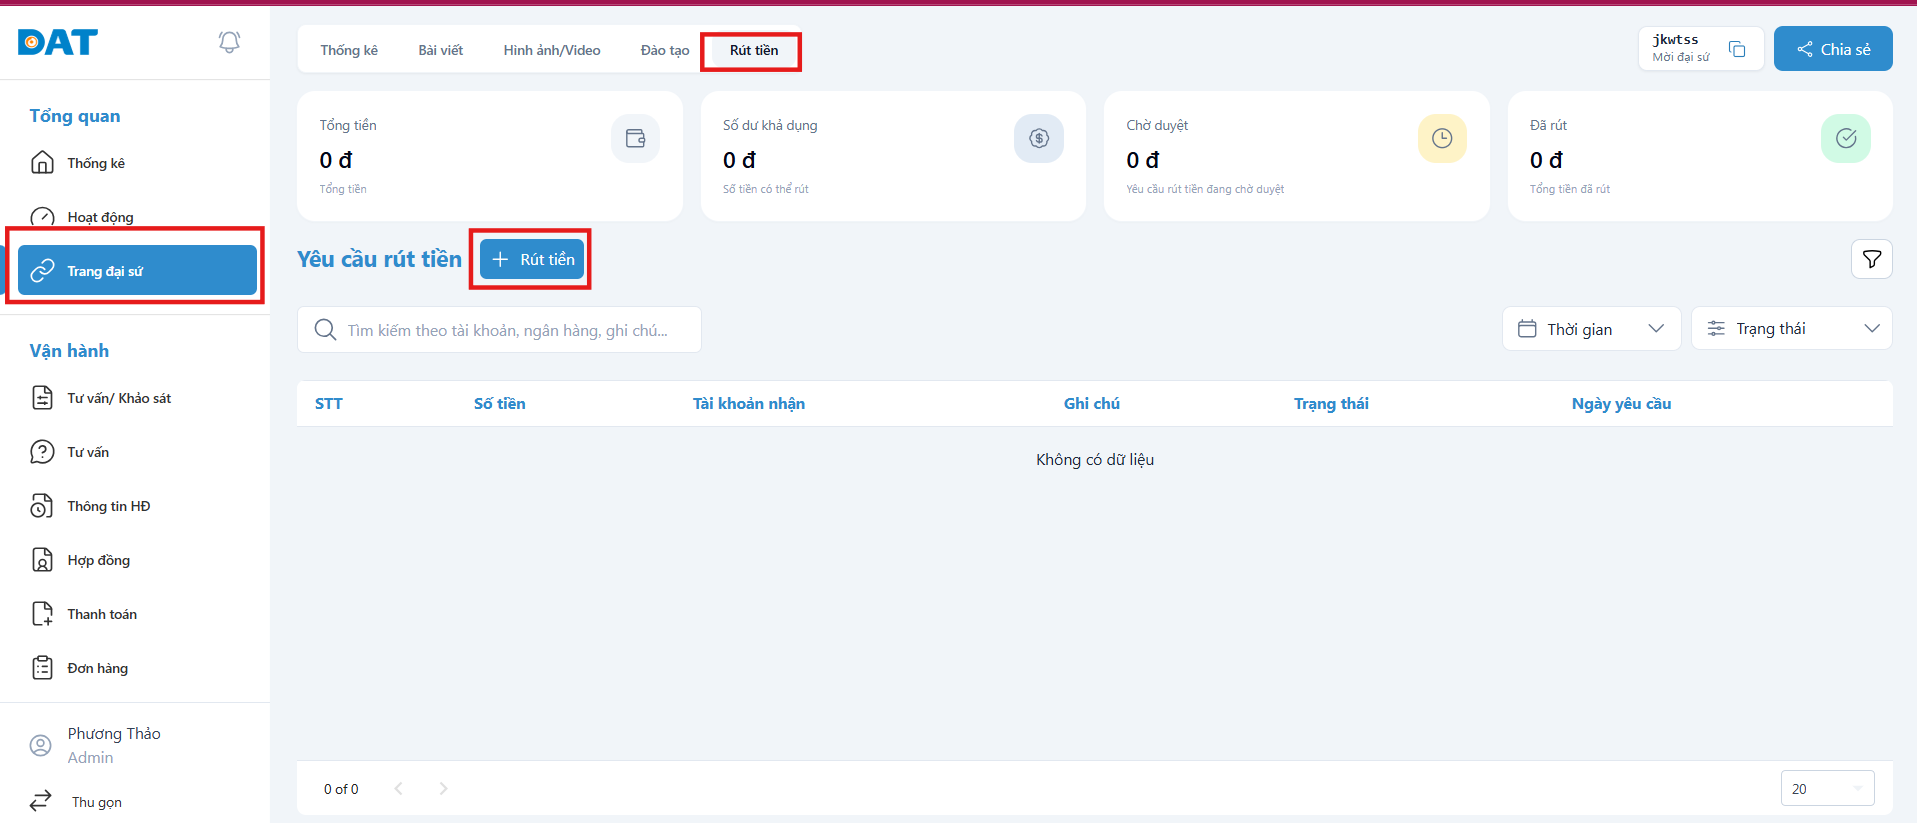Image resolution: width=1917 pixels, height=823 pixels.
Task: Click the Tài khoản nhận column header
Action: [x=749, y=404]
